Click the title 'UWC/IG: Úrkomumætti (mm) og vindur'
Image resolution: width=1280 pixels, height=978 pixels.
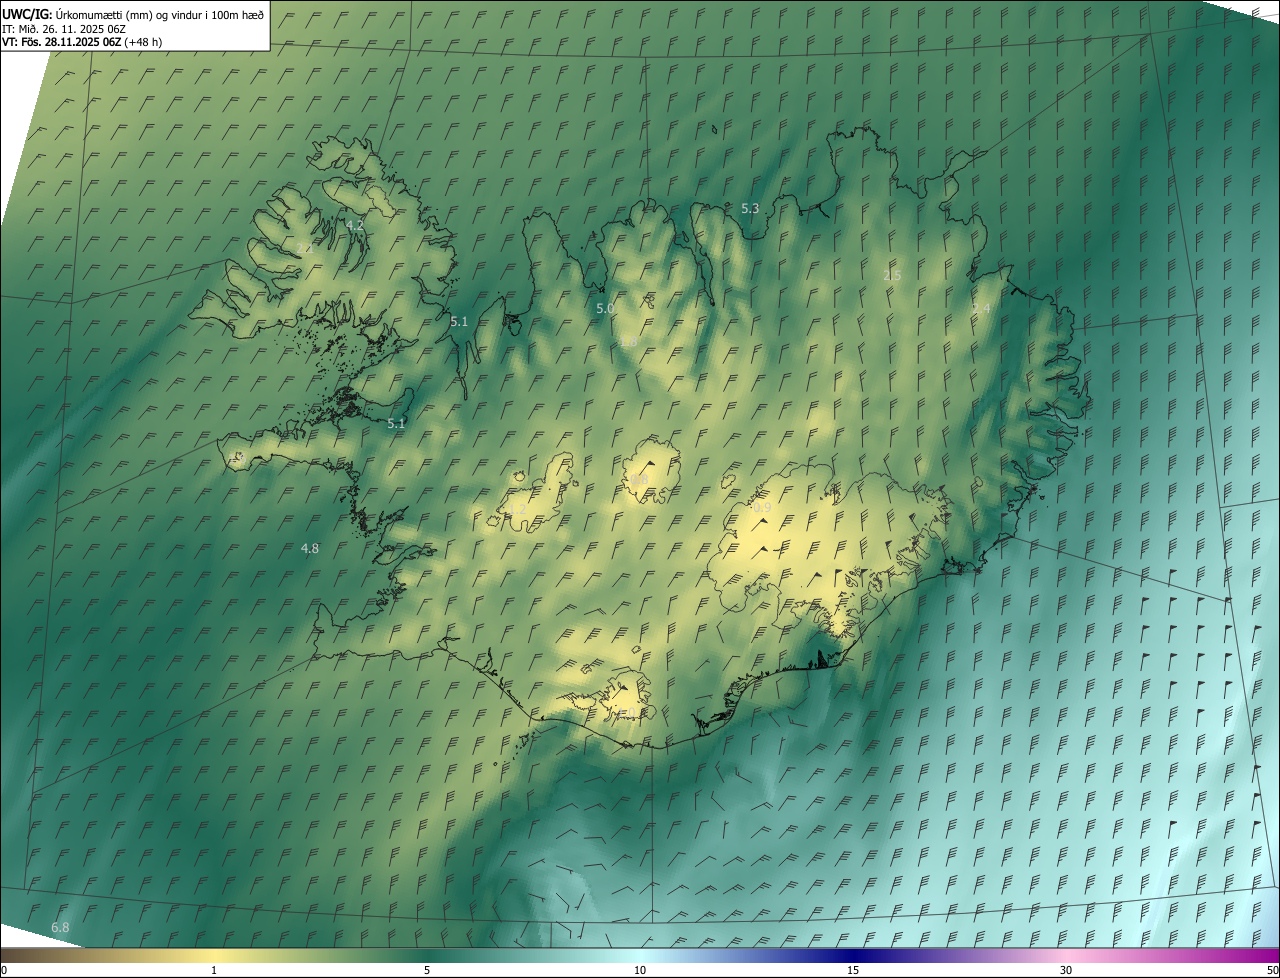tap(133, 14)
